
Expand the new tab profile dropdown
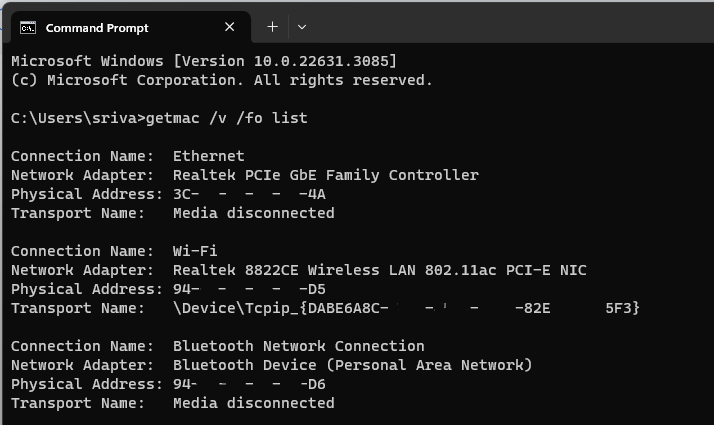point(302,27)
